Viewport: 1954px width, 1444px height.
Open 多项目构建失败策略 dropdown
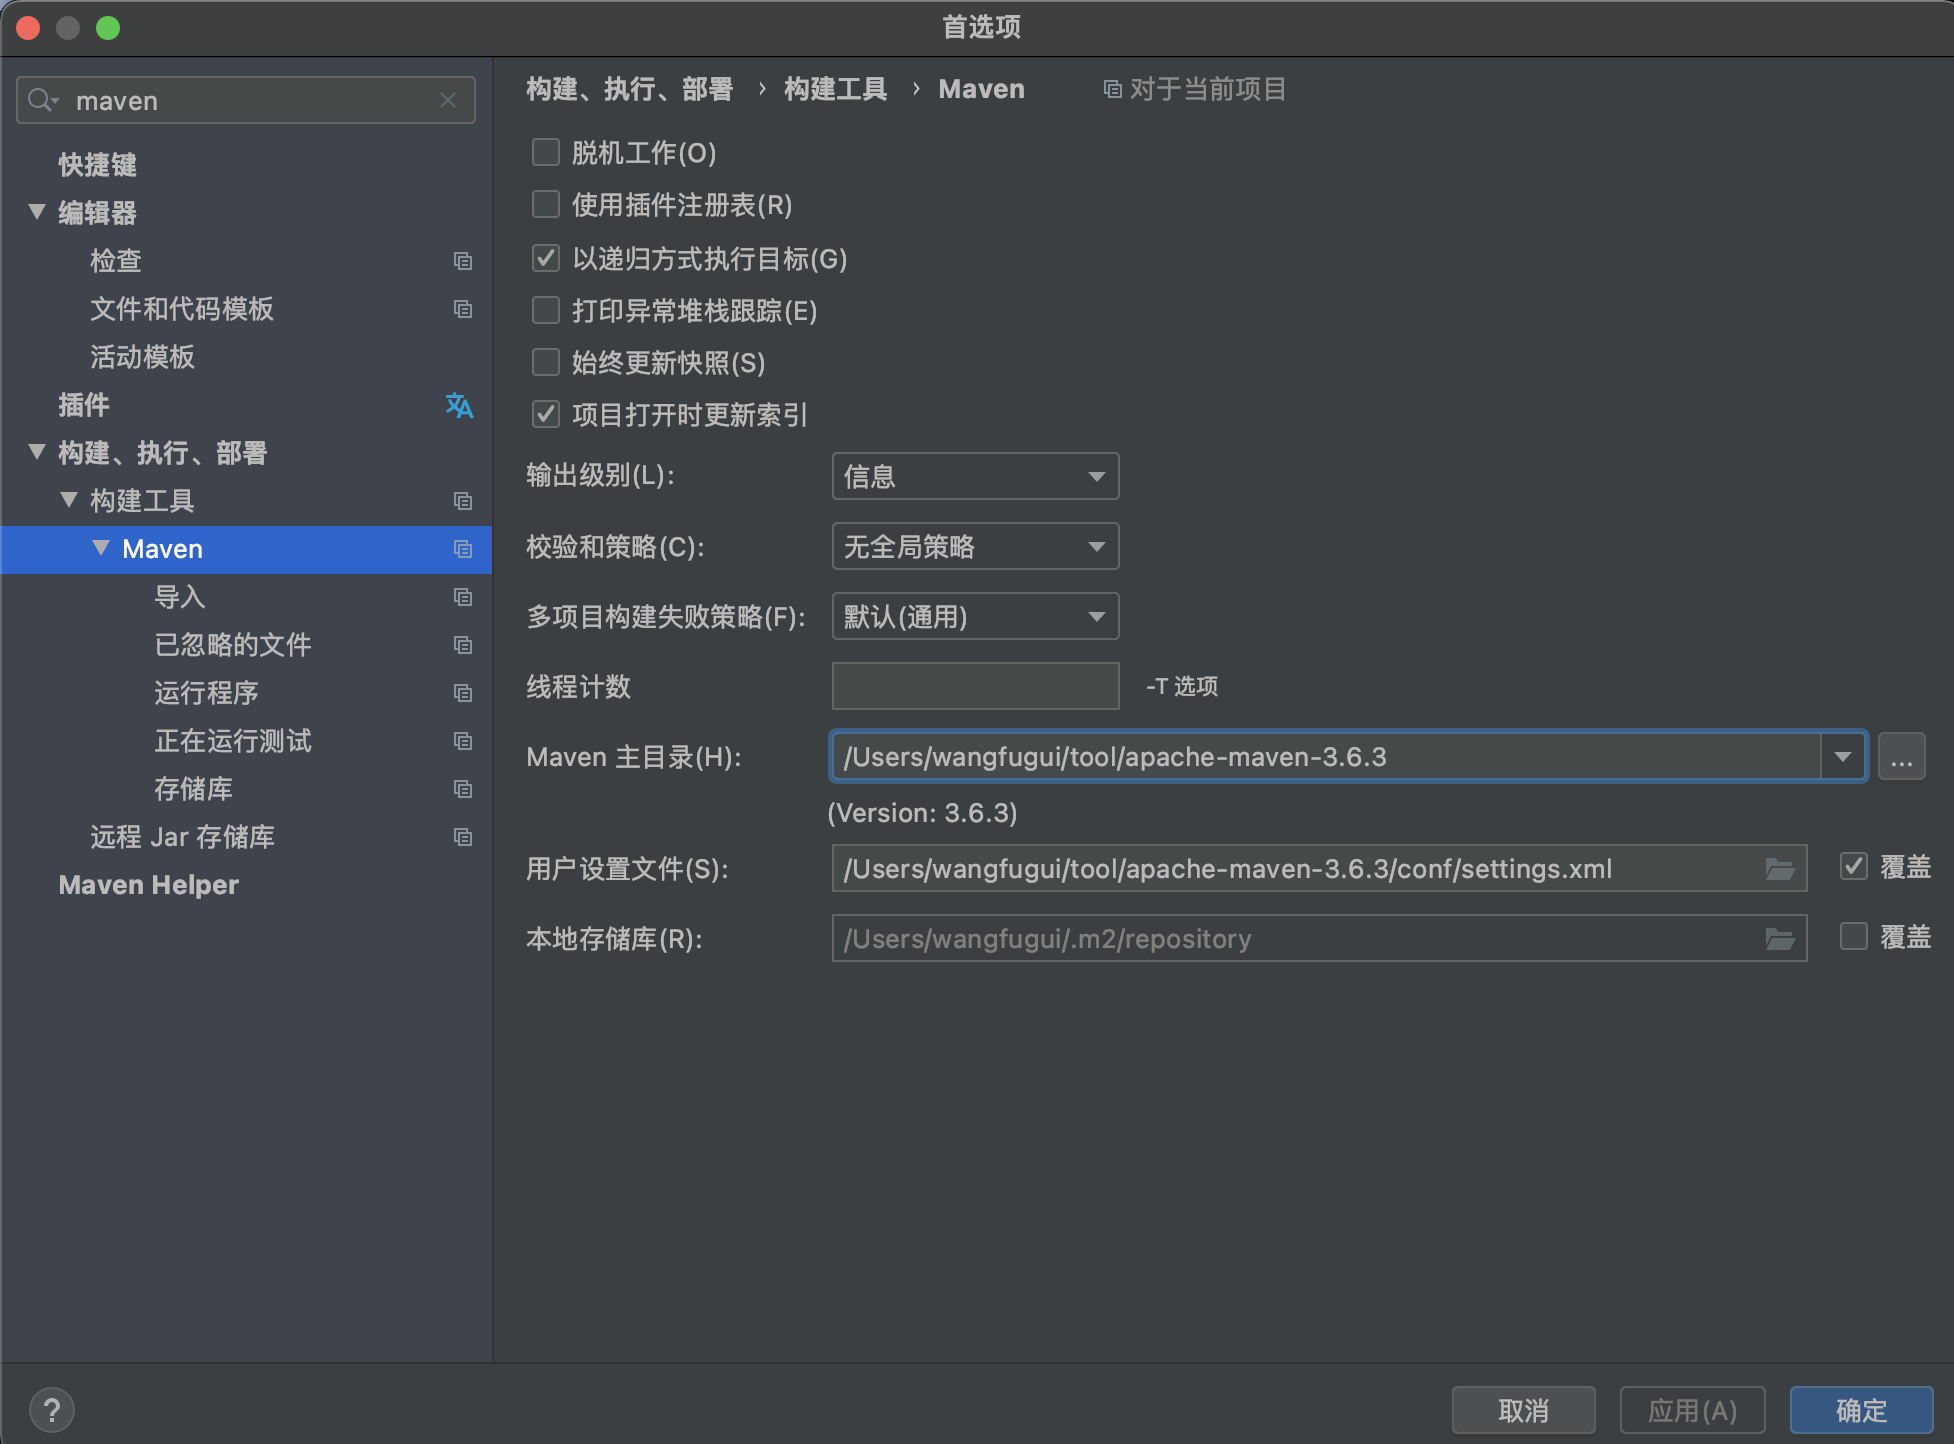[x=975, y=616]
